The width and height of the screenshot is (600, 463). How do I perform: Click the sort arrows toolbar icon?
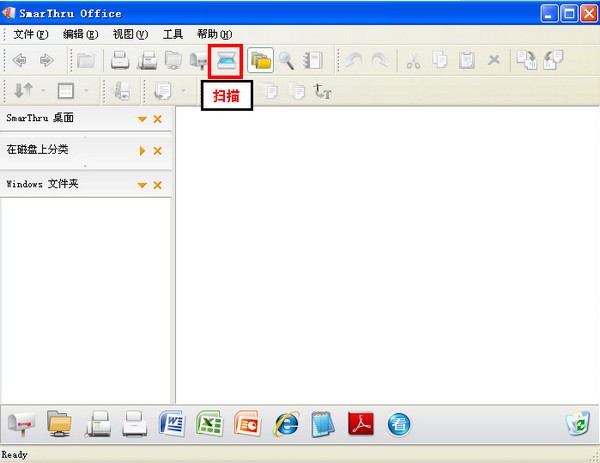23,91
